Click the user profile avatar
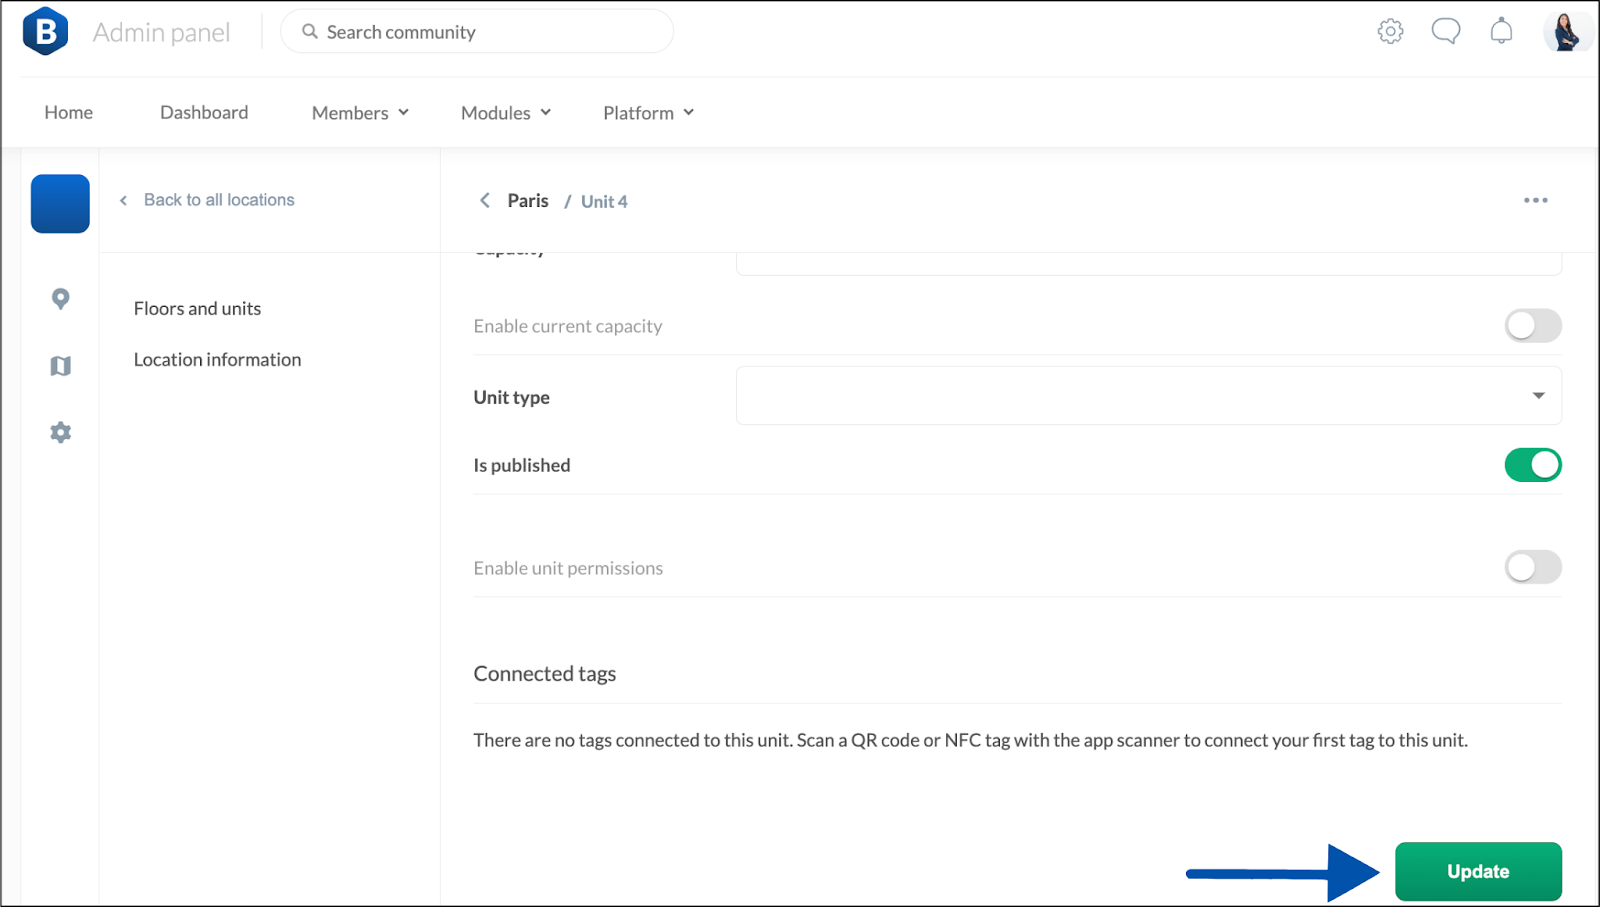1600x907 pixels. [1565, 31]
